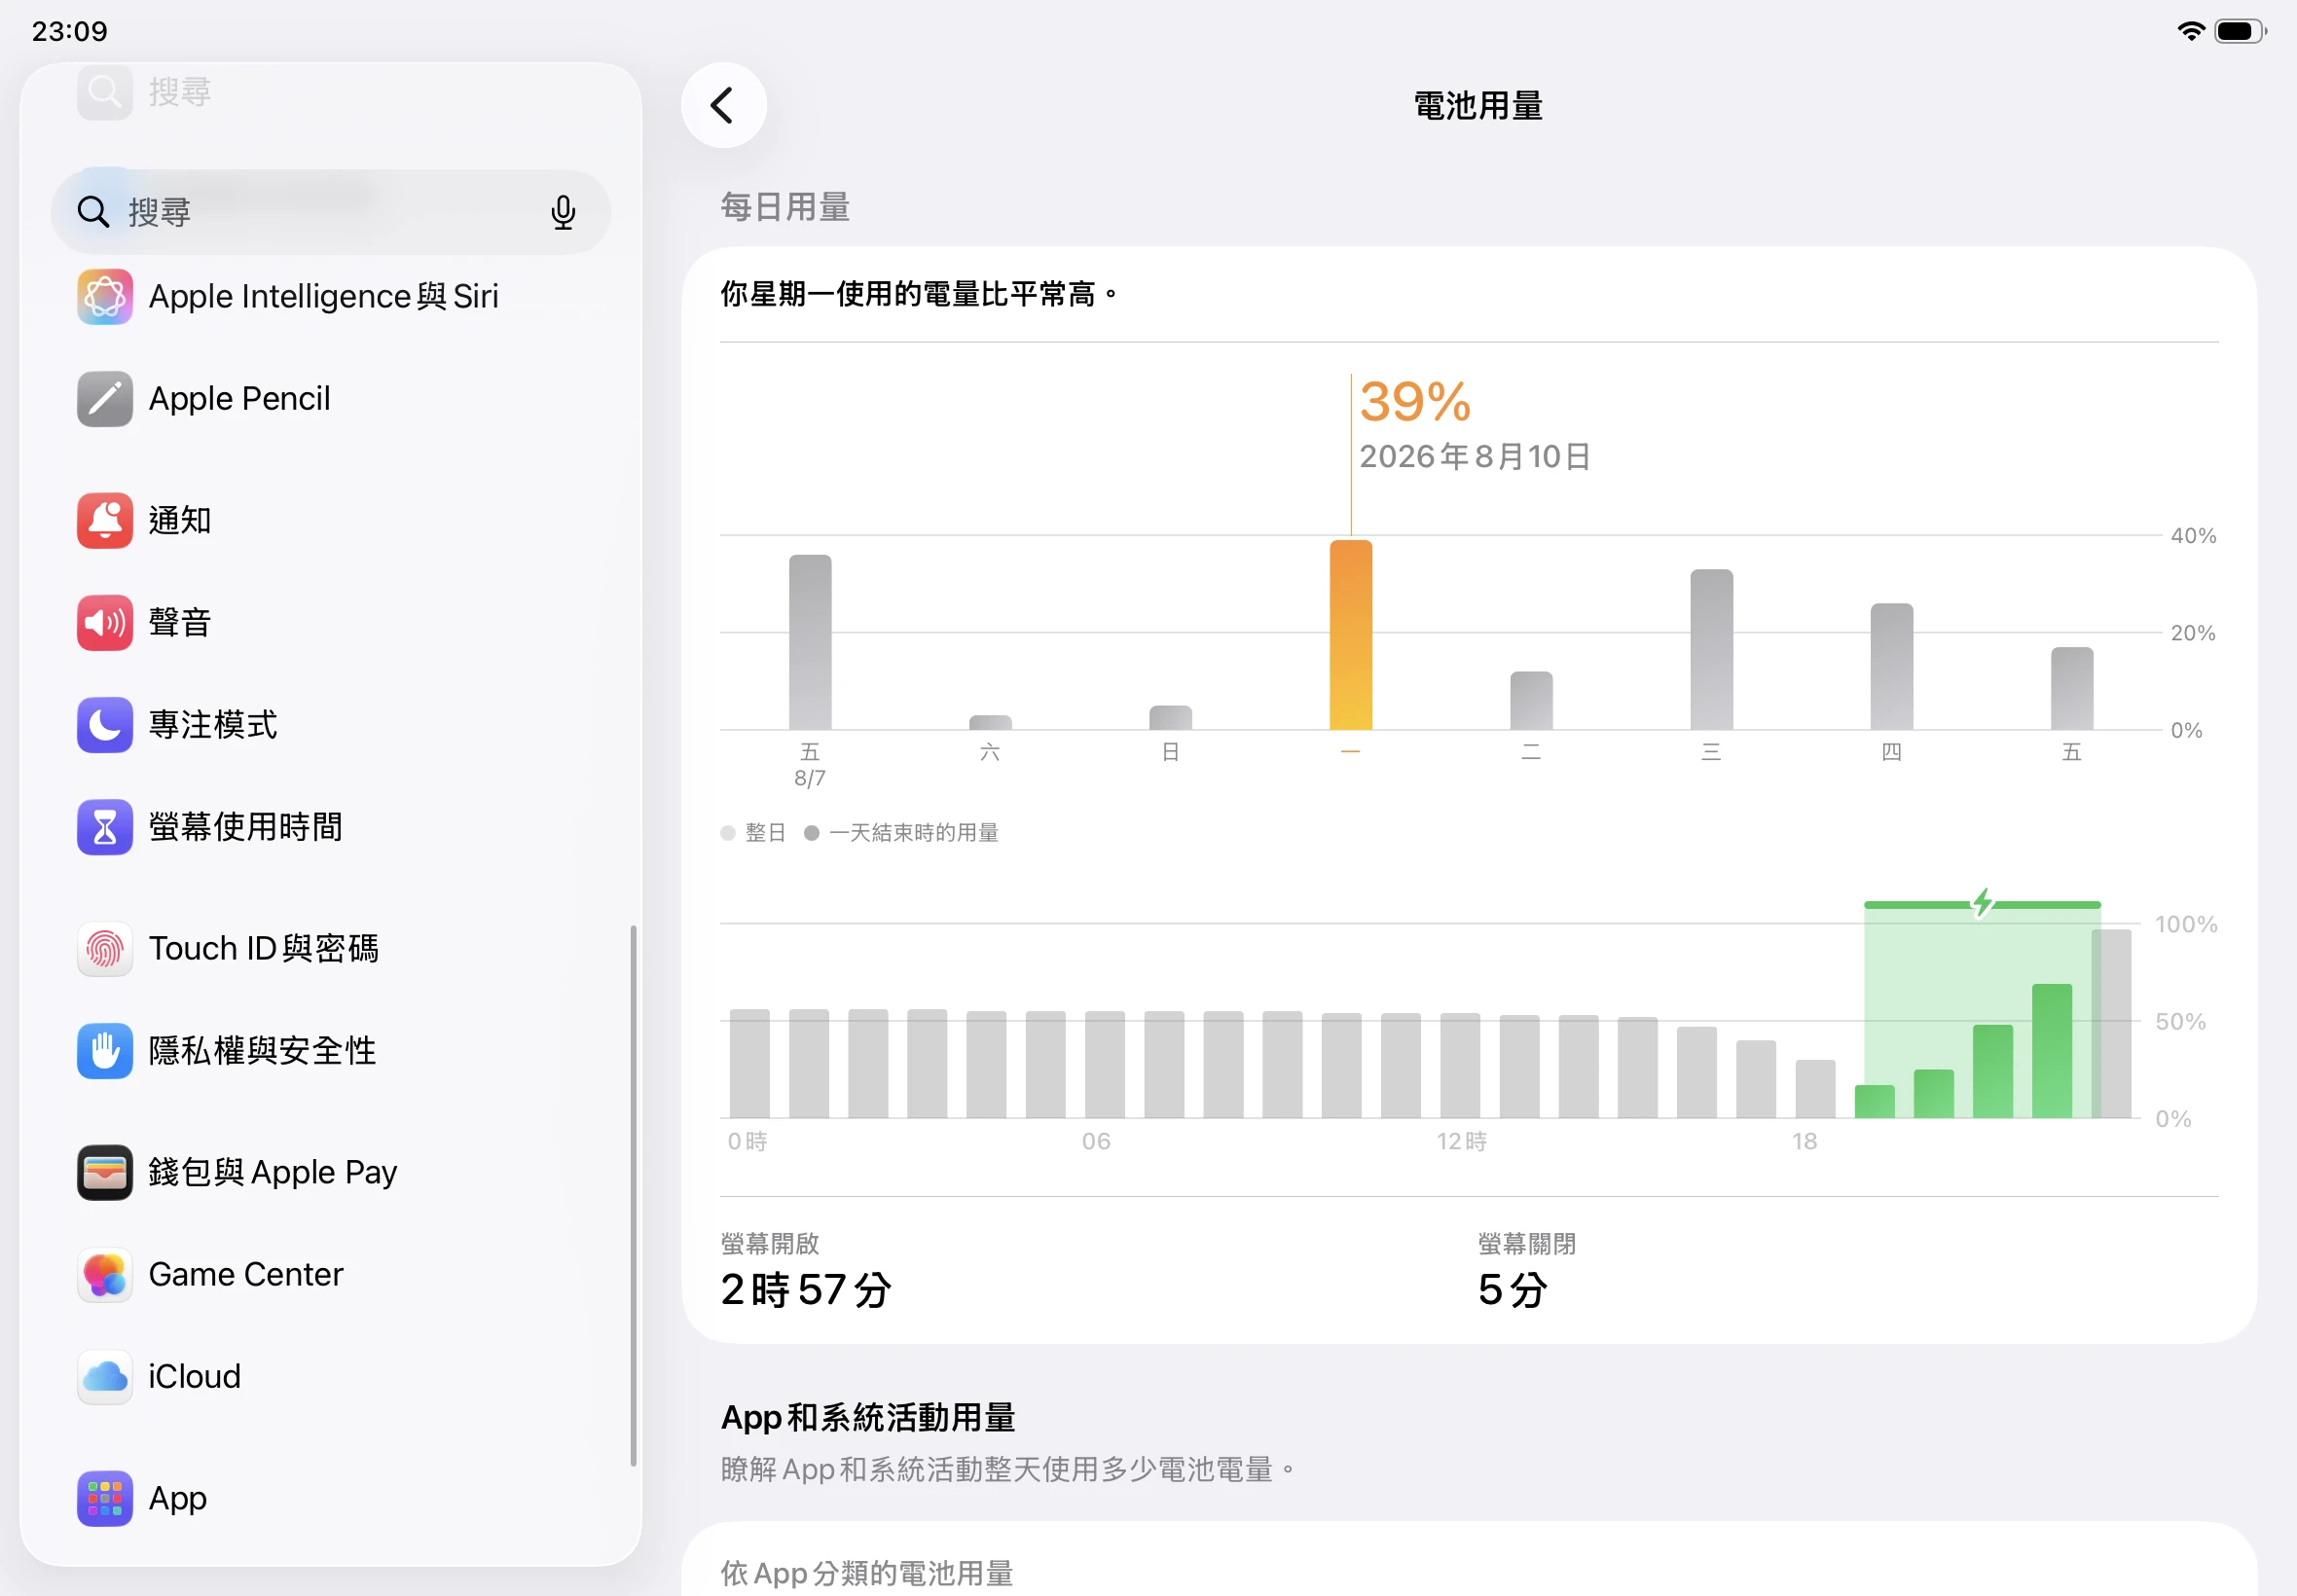The width and height of the screenshot is (2297, 1596).
Task: Open 錢包與Apple Pay settings
Action: 330,1173
